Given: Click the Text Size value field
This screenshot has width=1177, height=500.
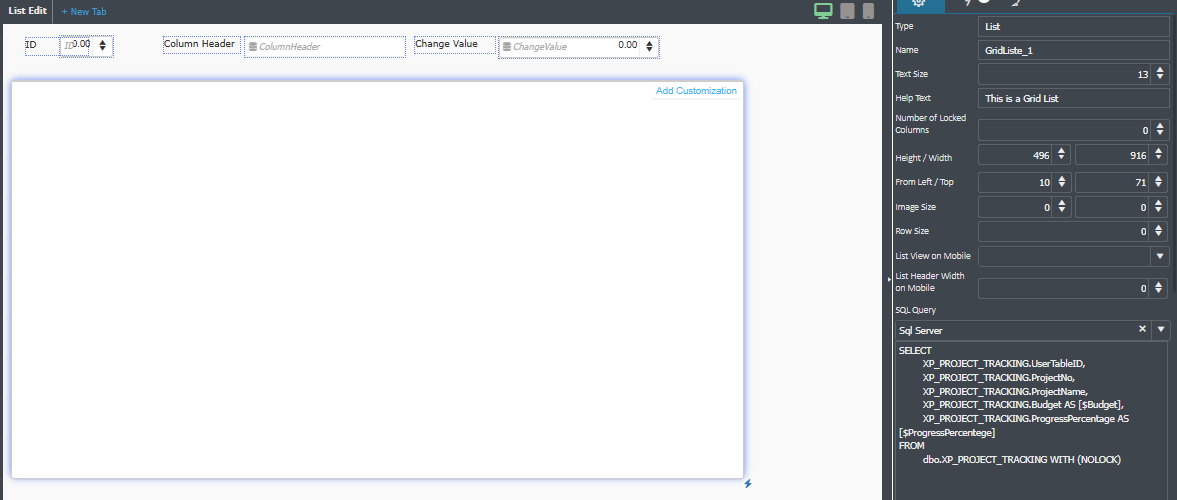Looking at the screenshot, I should (x=1064, y=74).
